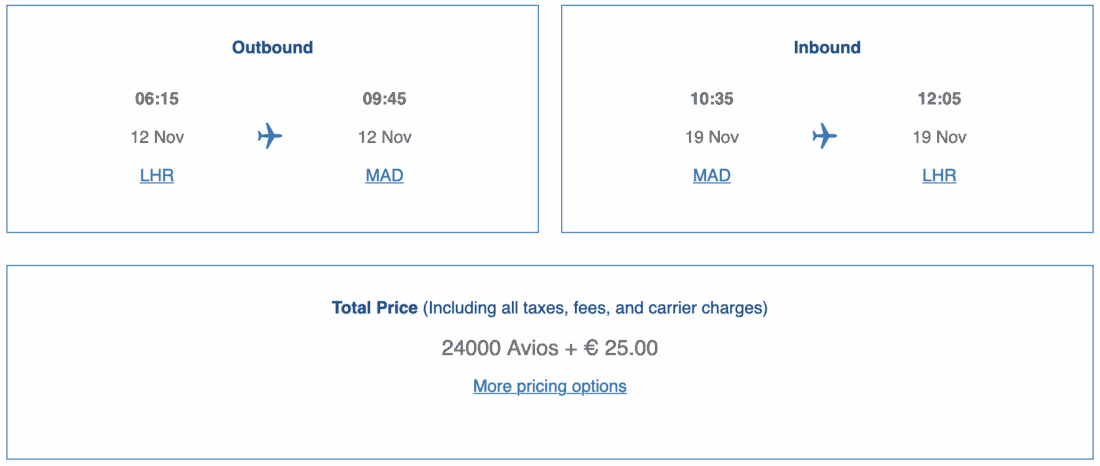The width and height of the screenshot is (1100, 466).
Task: Open the outbound departure LHR airport link
Action: pos(157,176)
